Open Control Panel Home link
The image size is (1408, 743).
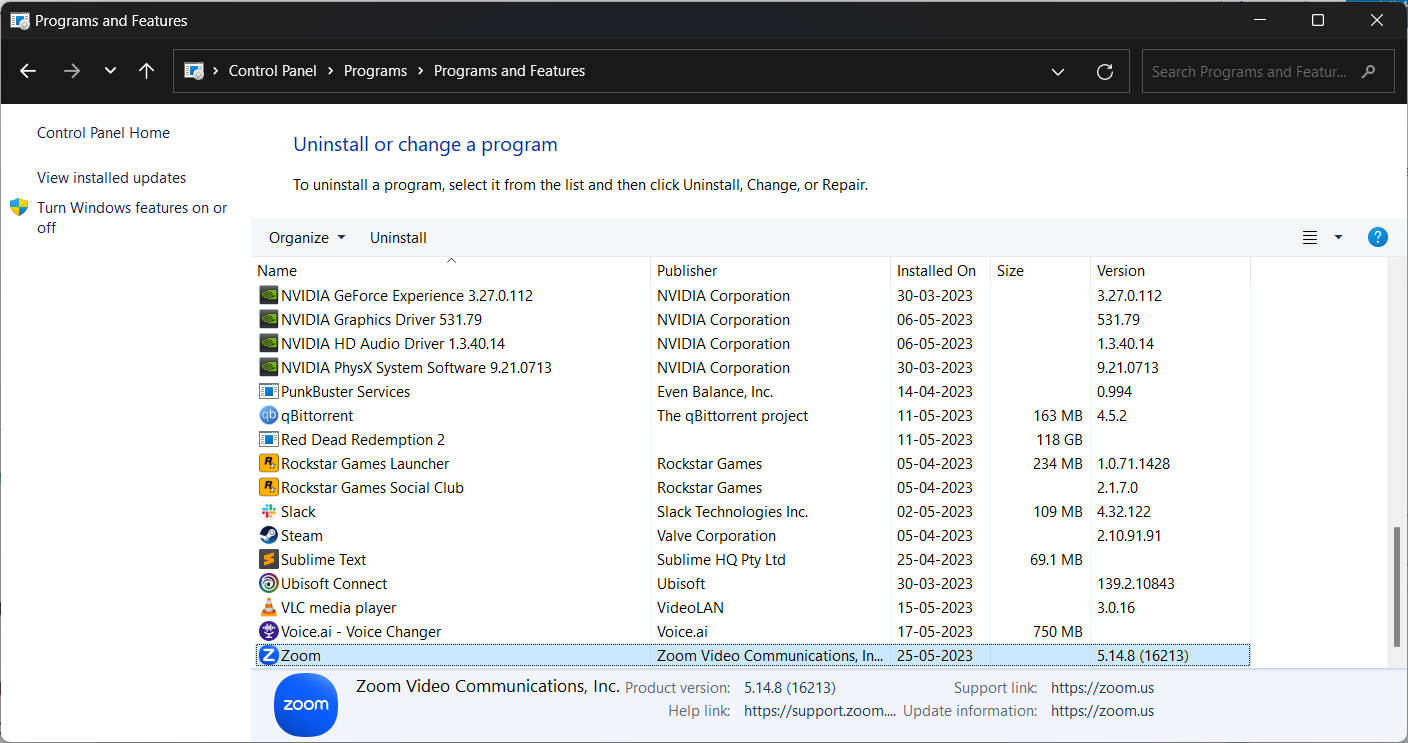click(x=103, y=133)
